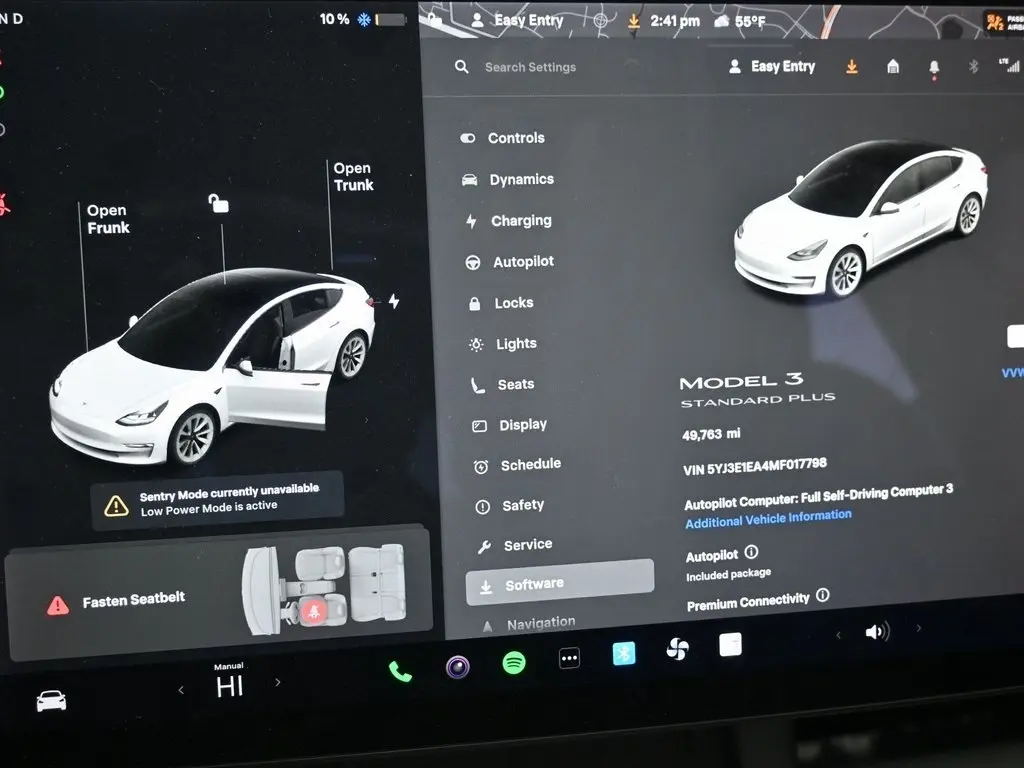The height and width of the screenshot is (768, 1024).
Task: Toggle the door lock icon above car
Action: [218, 204]
